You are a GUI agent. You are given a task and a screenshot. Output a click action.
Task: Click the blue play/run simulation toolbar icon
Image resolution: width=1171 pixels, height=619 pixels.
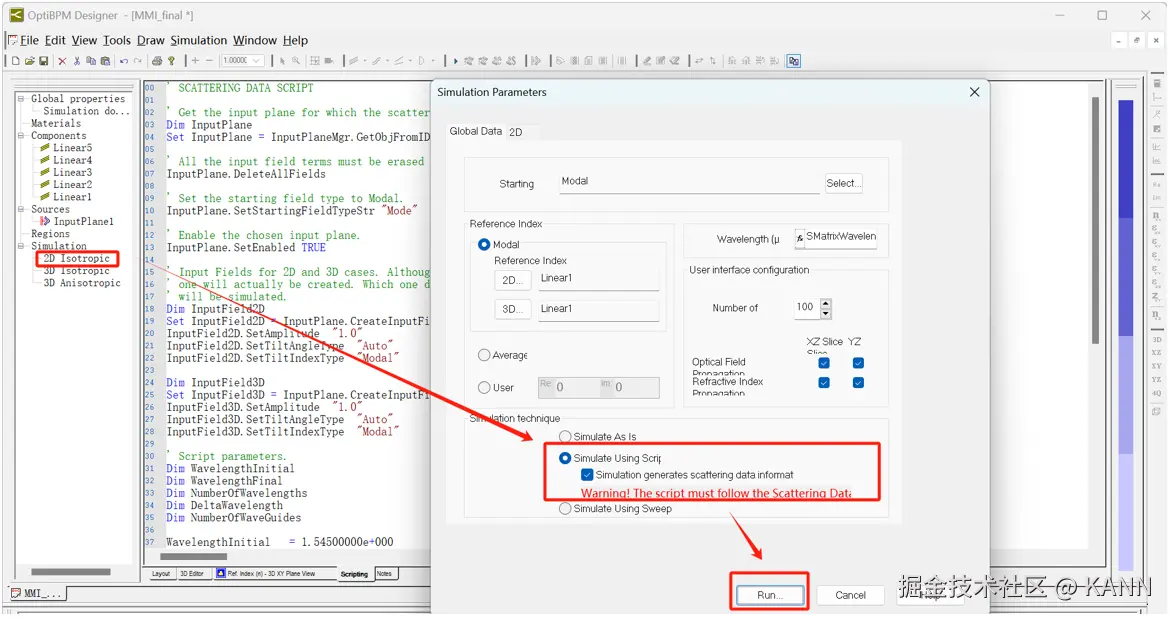pos(455,61)
